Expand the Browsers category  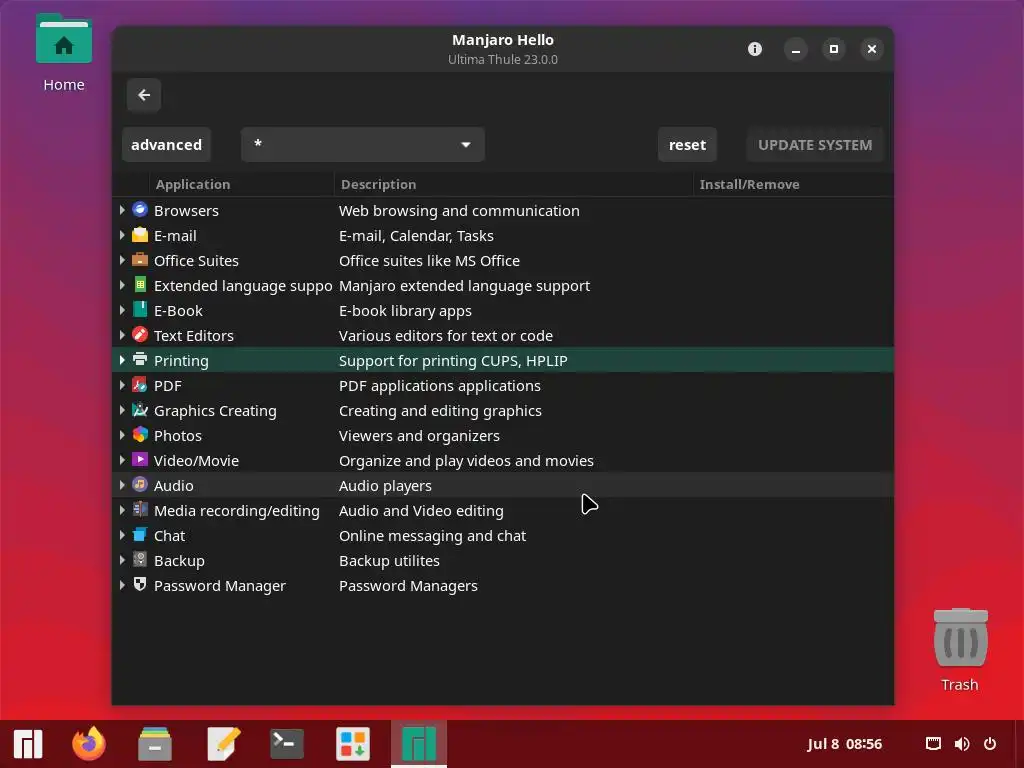[x=122, y=210]
